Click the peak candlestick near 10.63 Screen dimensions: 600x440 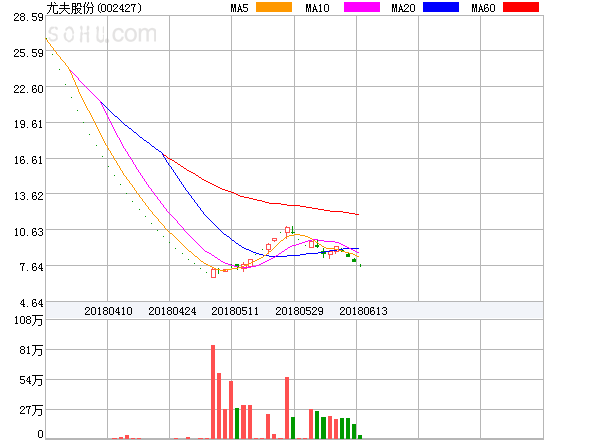click(287, 230)
